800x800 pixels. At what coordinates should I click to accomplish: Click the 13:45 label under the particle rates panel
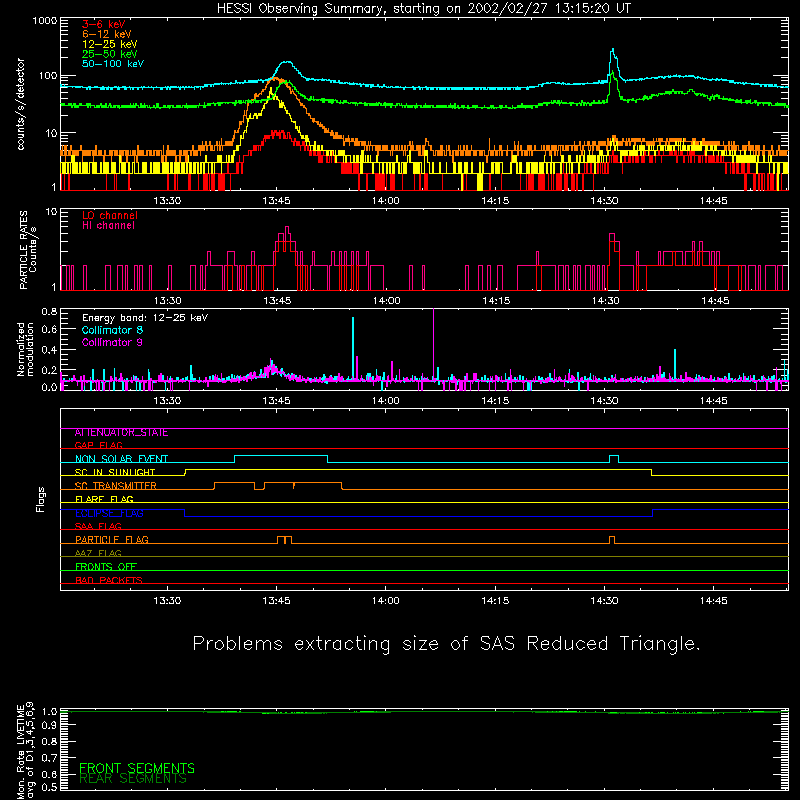(x=277, y=301)
